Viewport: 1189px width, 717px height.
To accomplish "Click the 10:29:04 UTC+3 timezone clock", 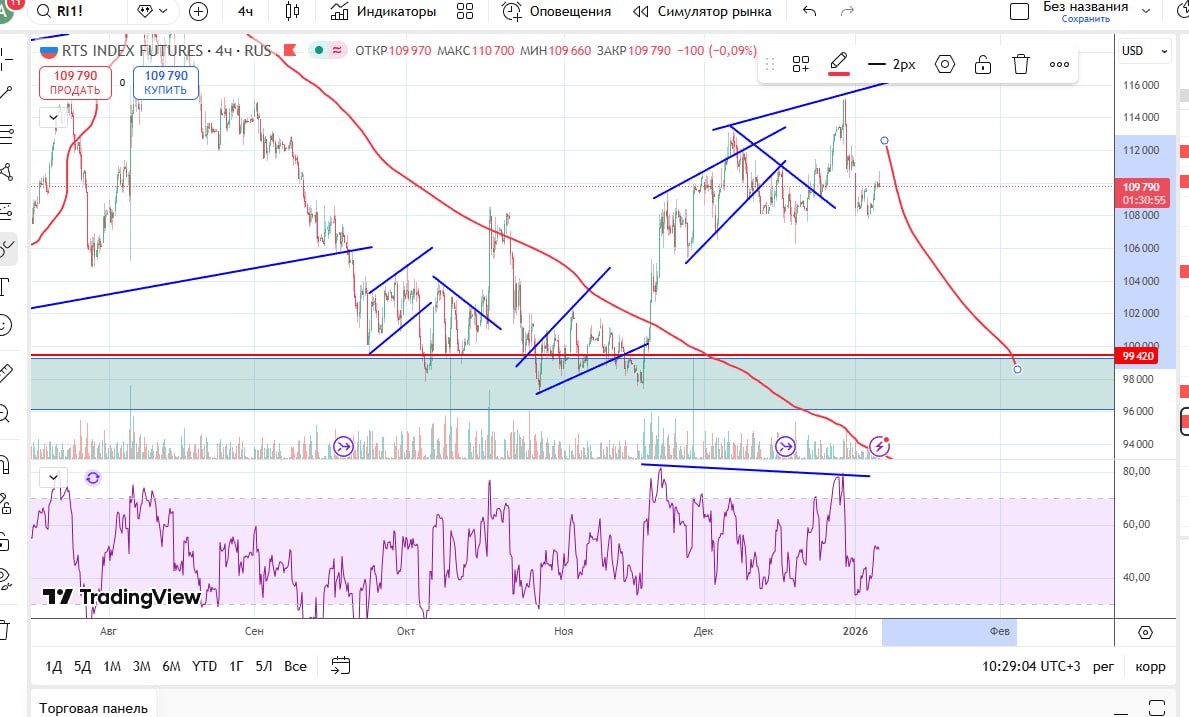I will 1031,666.
